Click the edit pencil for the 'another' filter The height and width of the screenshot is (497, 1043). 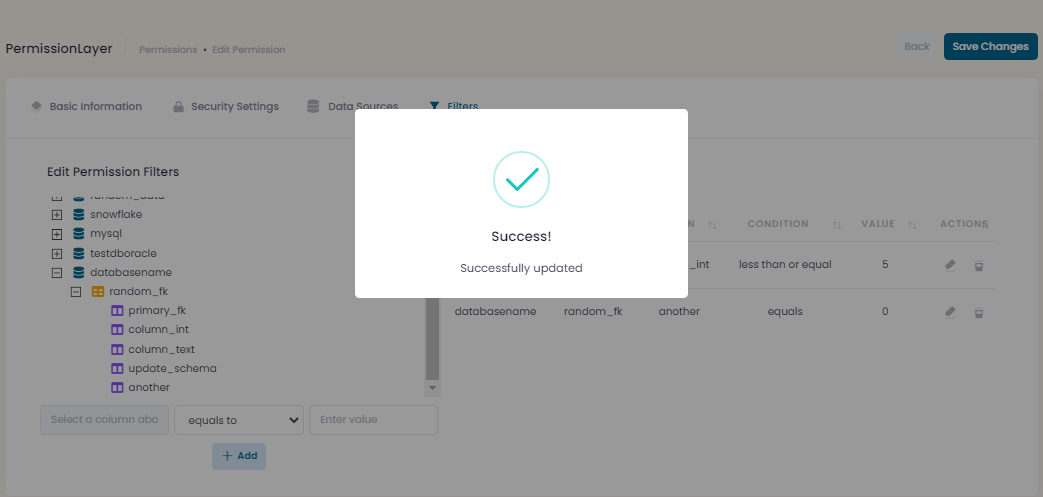click(950, 312)
